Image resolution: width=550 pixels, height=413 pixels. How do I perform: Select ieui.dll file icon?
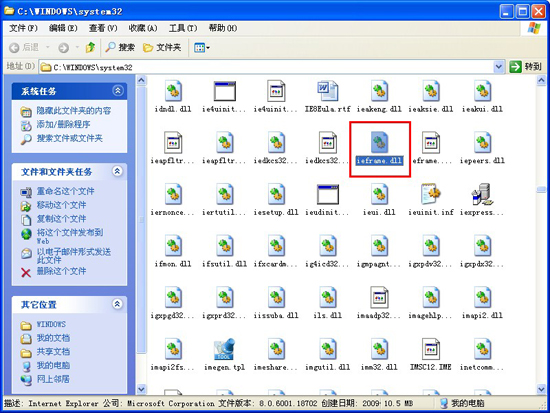tap(380, 194)
